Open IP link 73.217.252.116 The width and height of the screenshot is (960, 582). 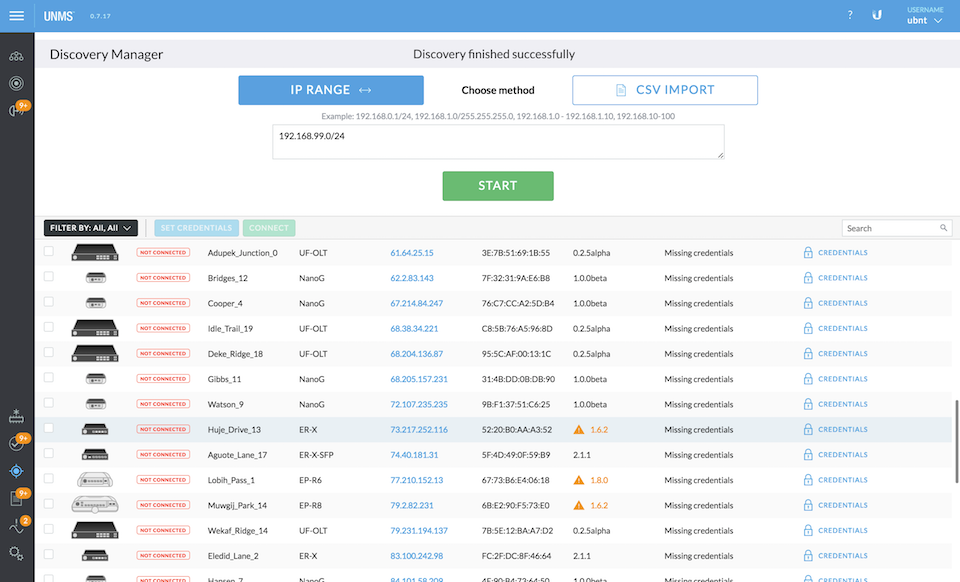tap(419, 430)
